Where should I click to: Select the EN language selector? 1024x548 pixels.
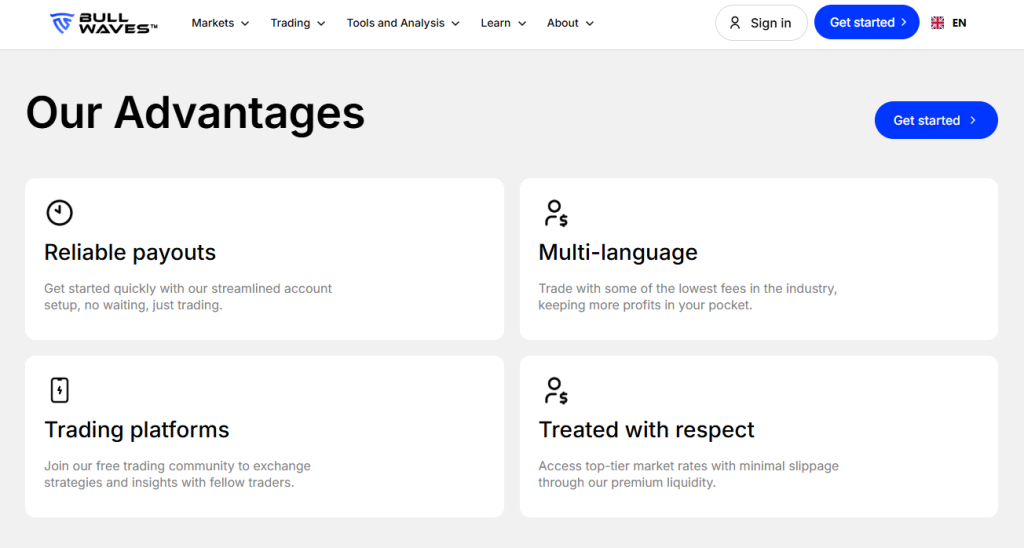pos(959,23)
